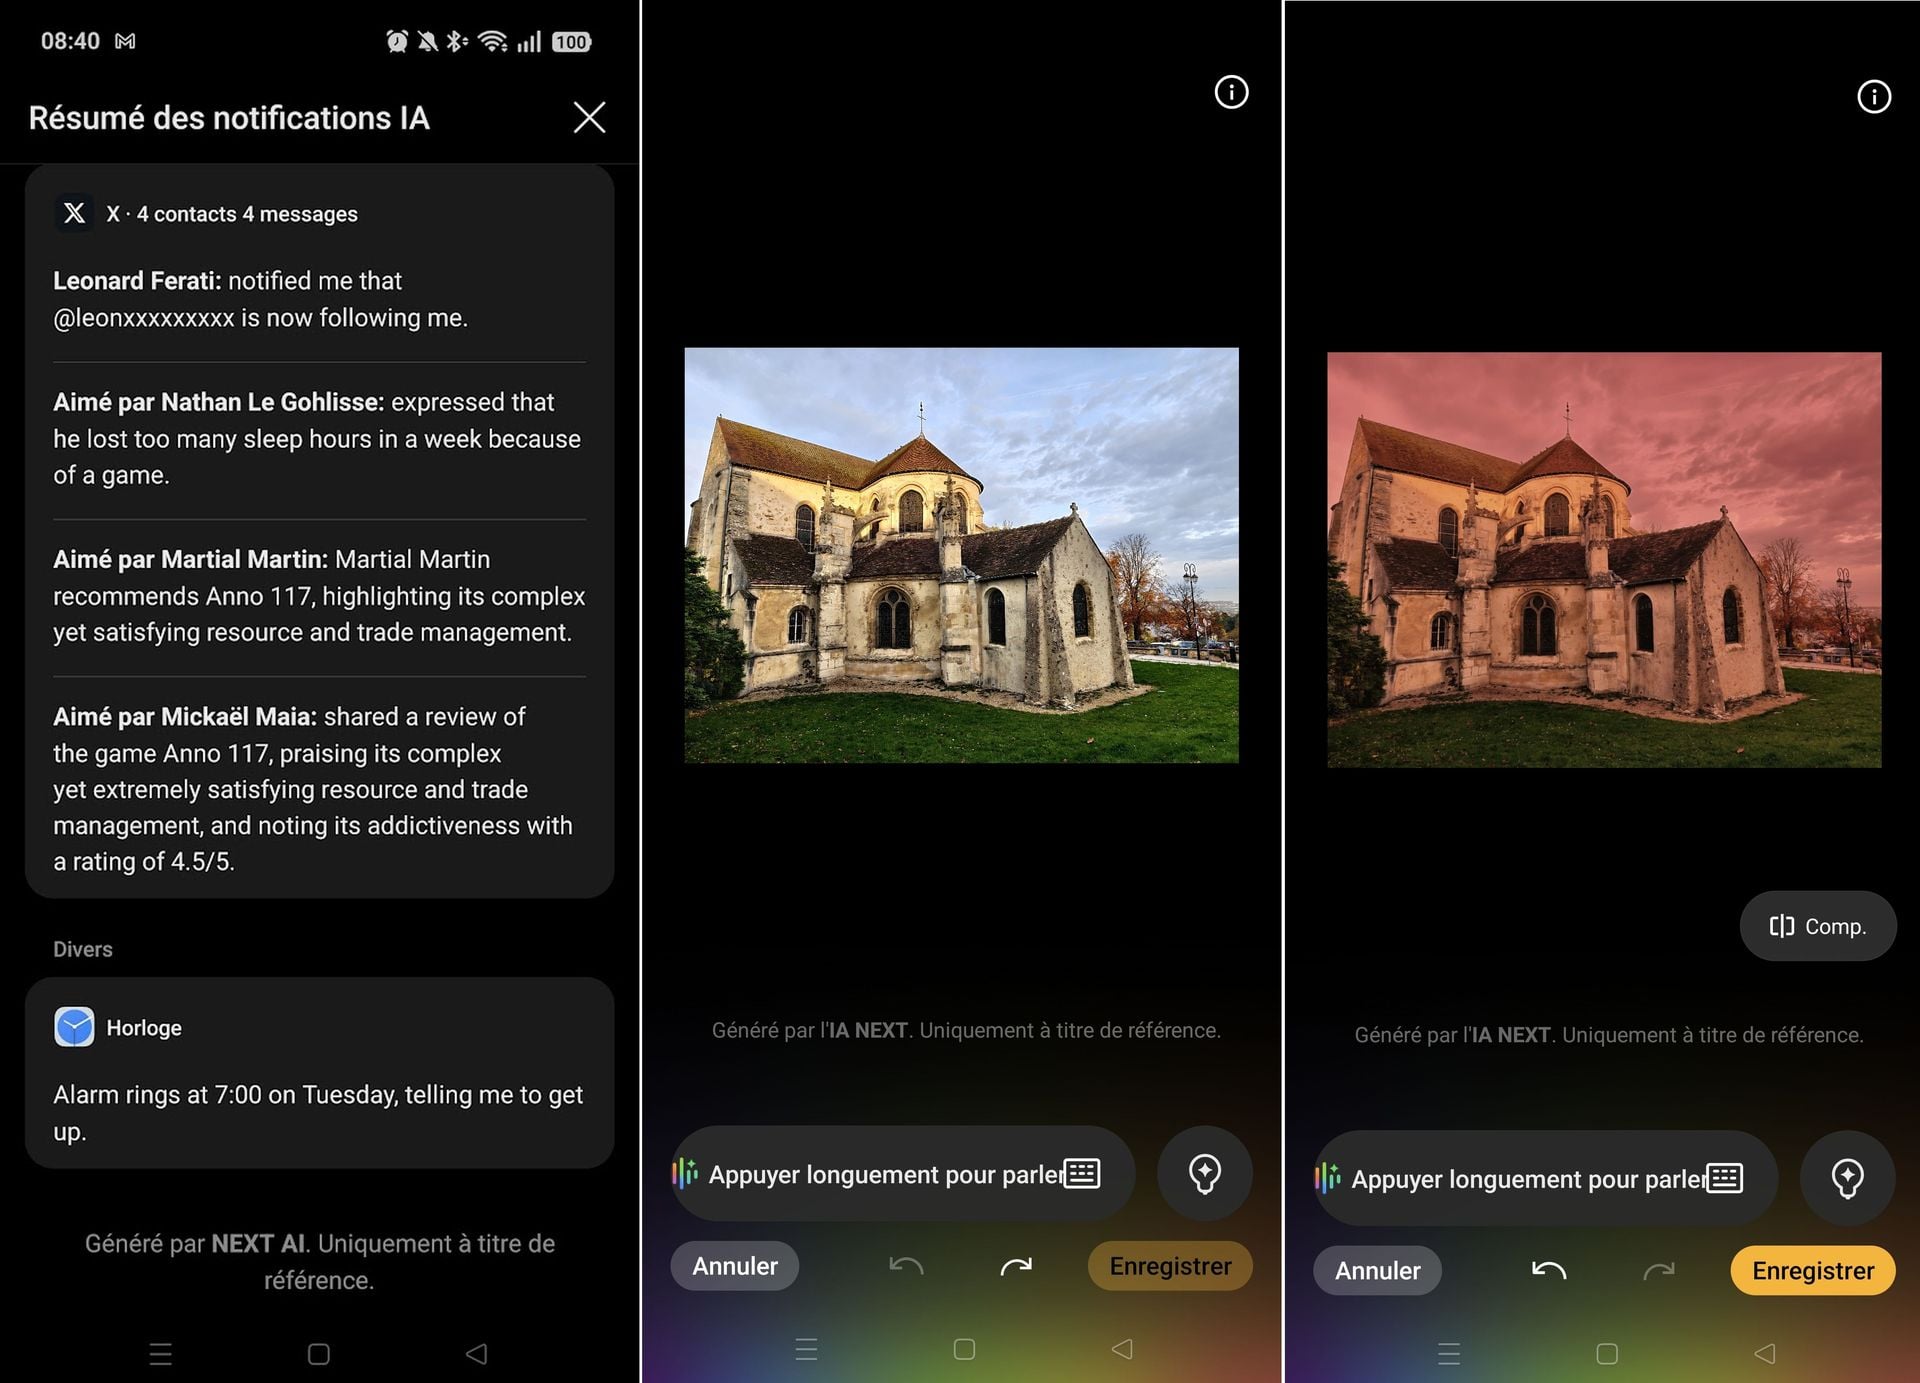The width and height of the screenshot is (1920, 1383).
Task: Tap 'Appuyer longuement pour parler' on right screen
Action: point(1528,1179)
